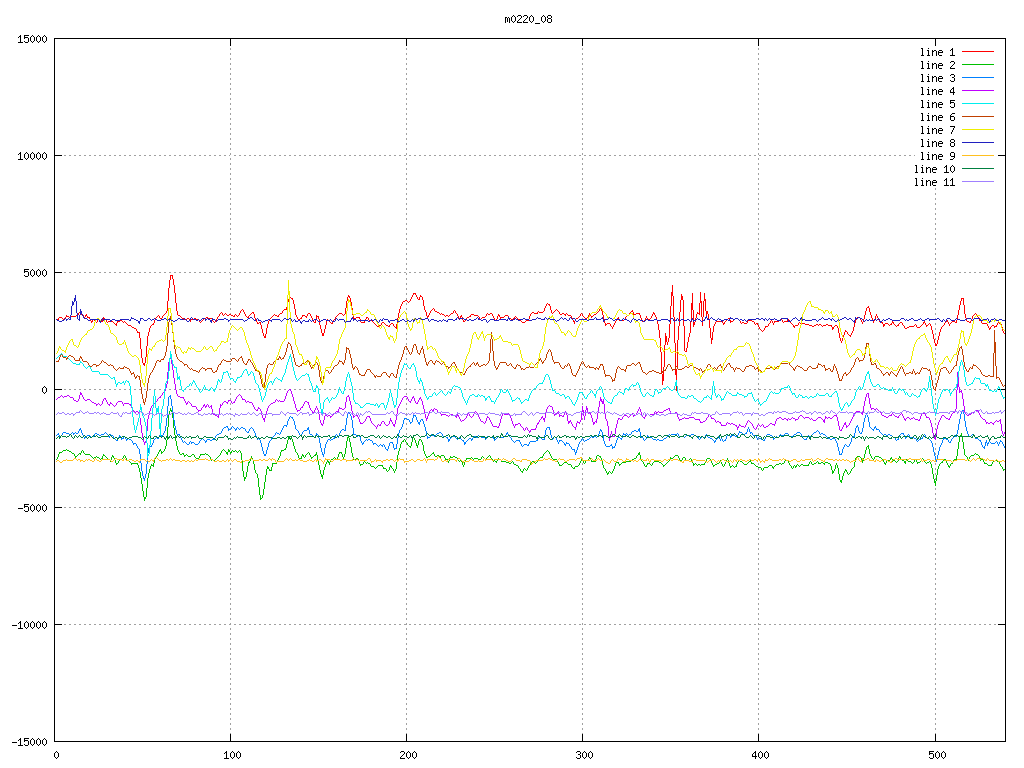Toggle line 6 in the legend

click(937, 117)
